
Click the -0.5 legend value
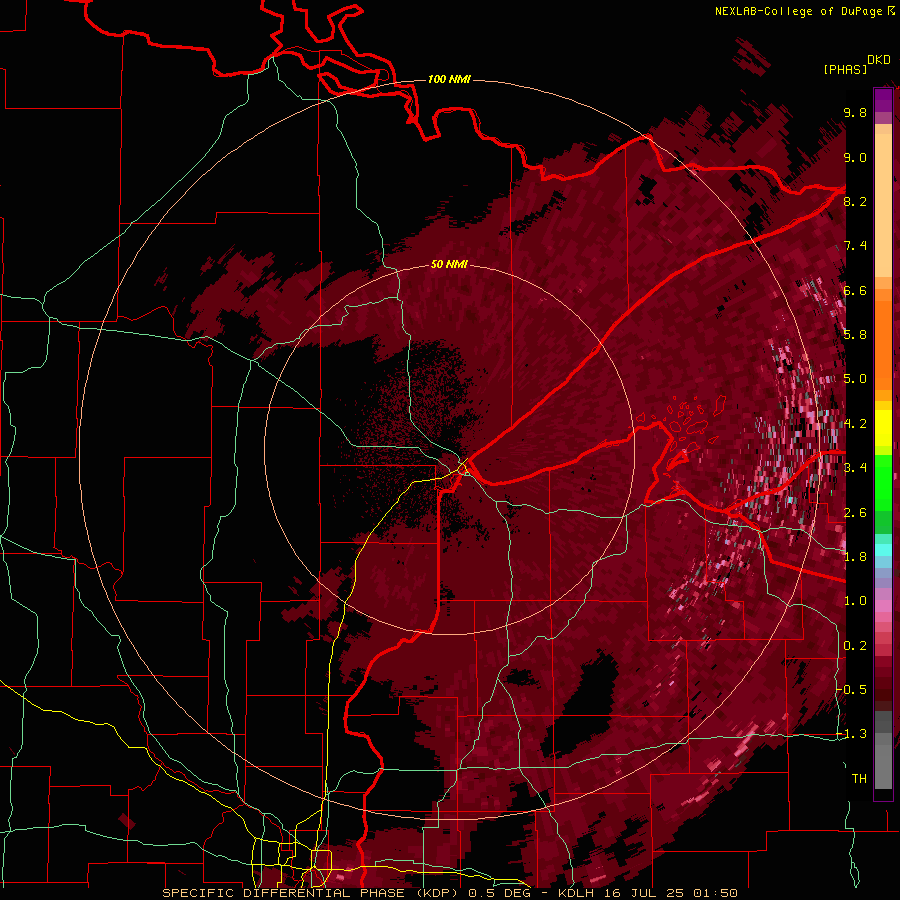[x=852, y=690]
